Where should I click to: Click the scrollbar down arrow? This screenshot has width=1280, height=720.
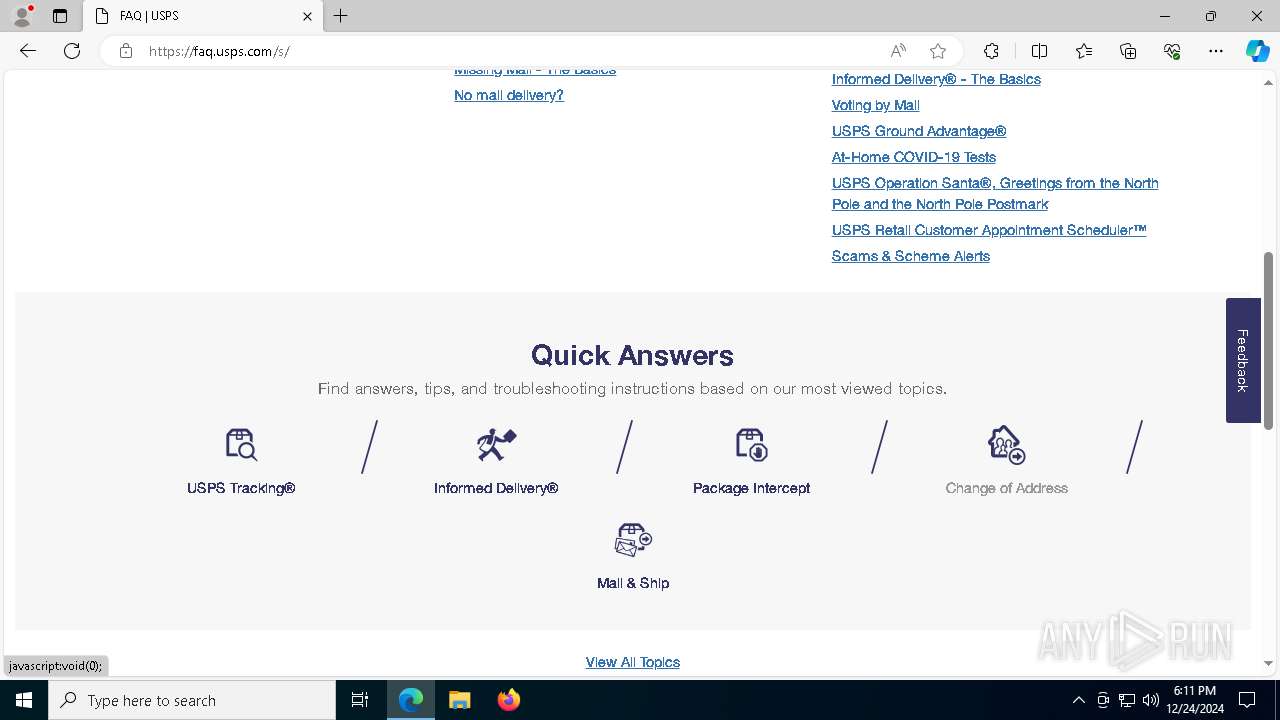click(x=1268, y=663)
